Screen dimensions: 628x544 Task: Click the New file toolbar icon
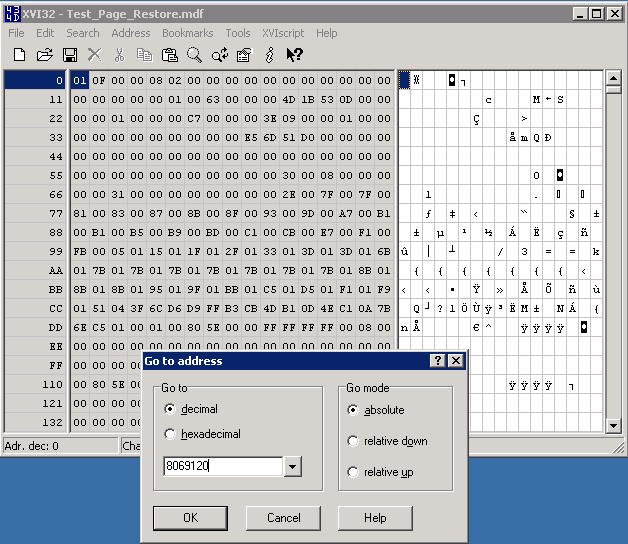click(19, 54)
